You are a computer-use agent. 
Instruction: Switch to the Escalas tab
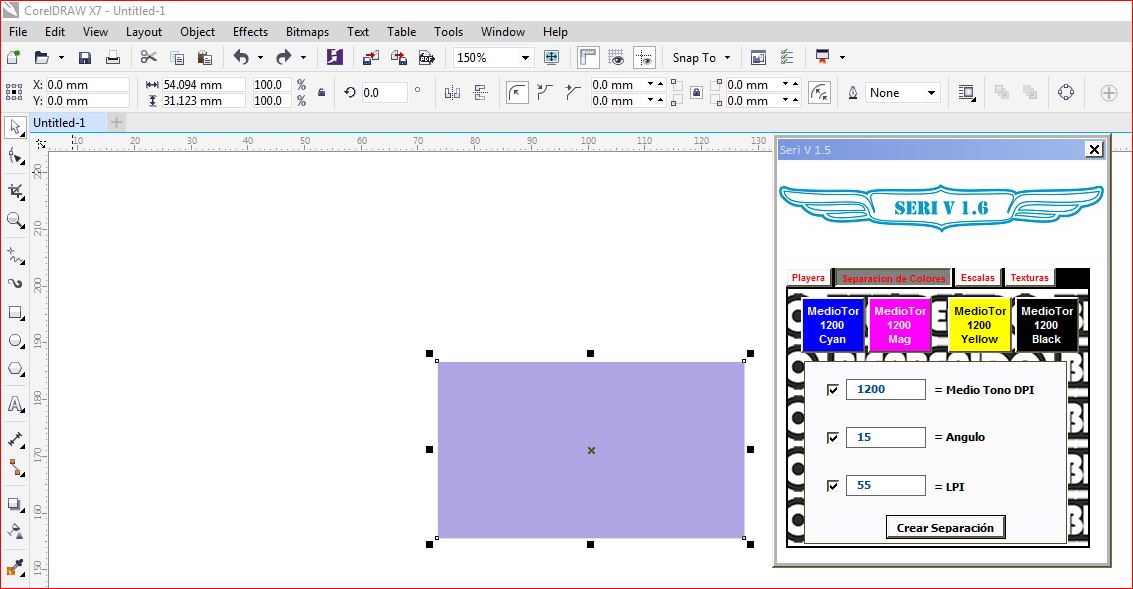978,278
